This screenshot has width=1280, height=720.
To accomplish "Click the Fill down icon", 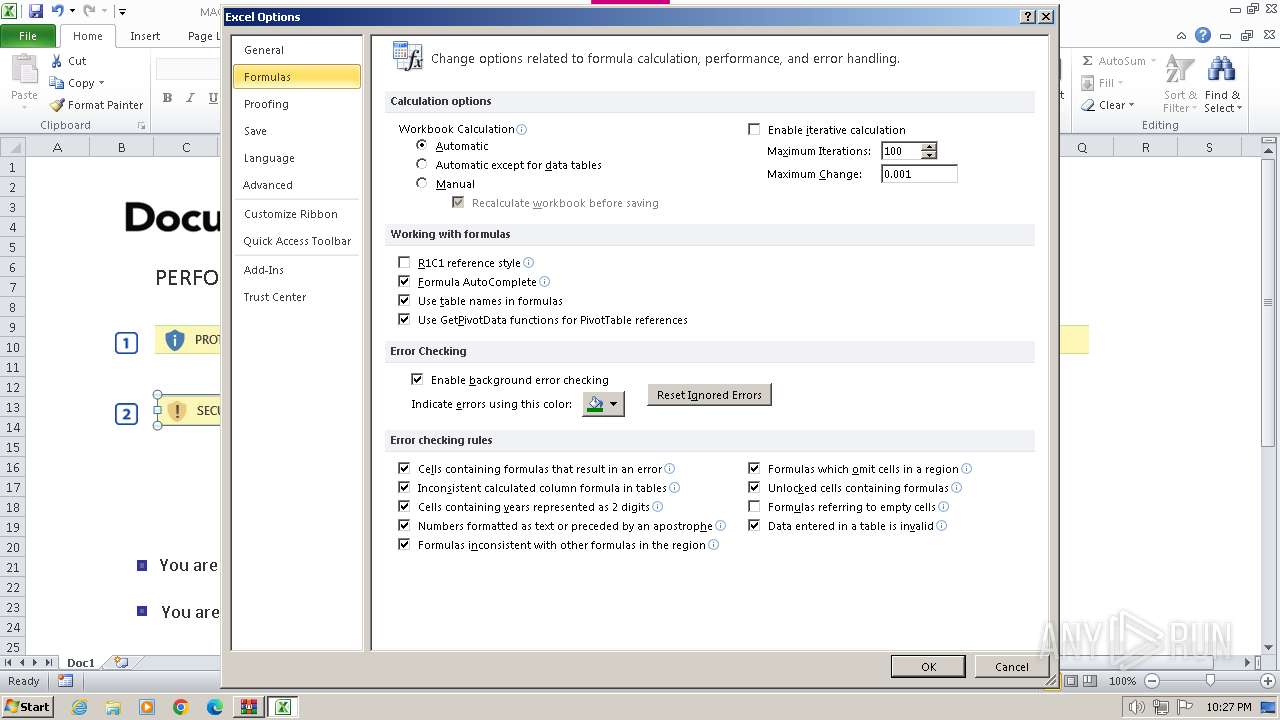I will point(1088,83).
